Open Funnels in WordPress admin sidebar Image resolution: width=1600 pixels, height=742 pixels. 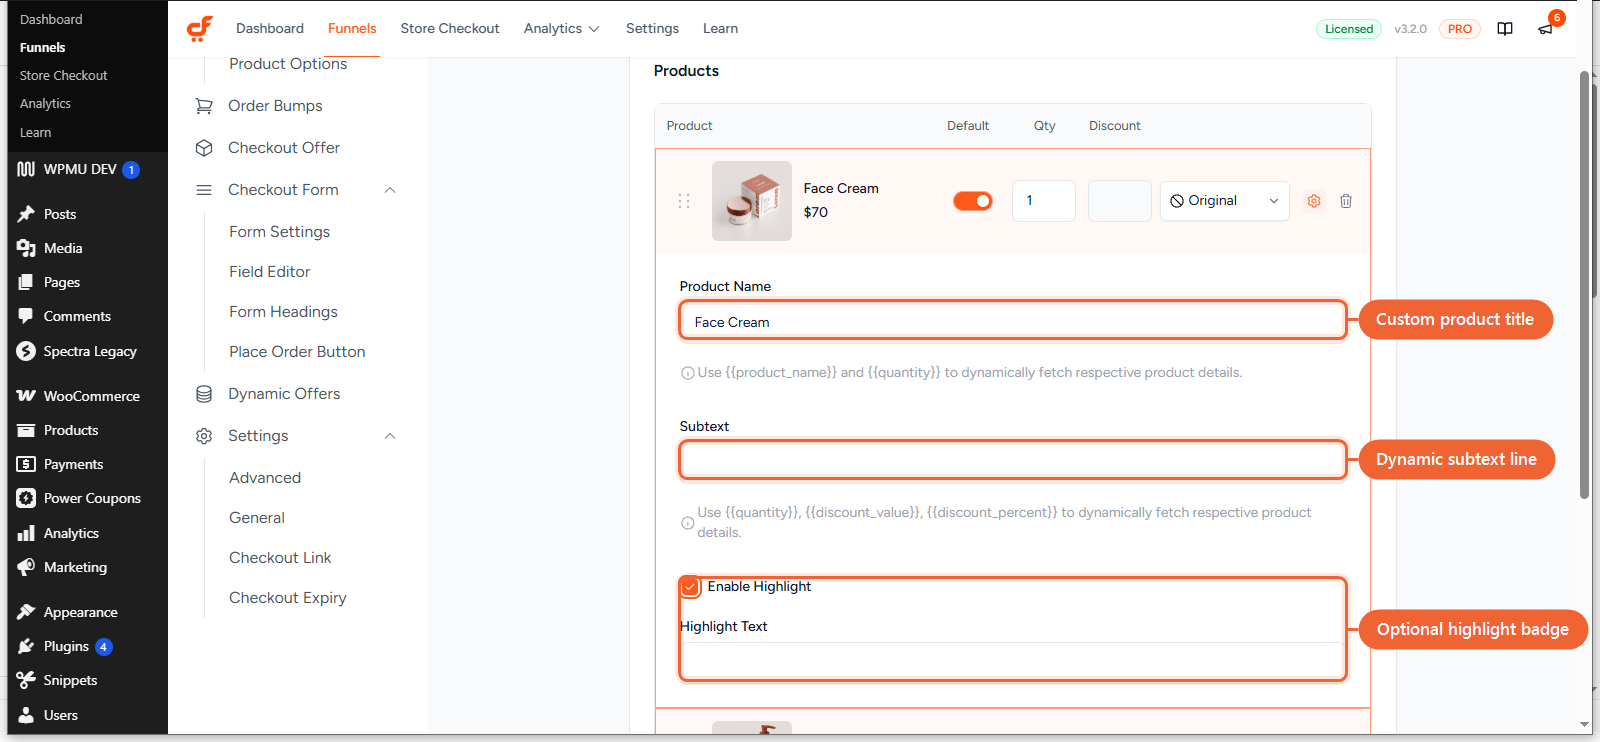tap(43, 47)
